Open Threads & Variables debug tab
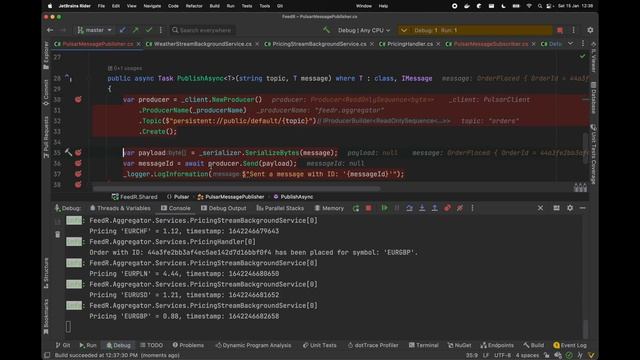Screen dimensions: 640x360 [x=120, y=208]
